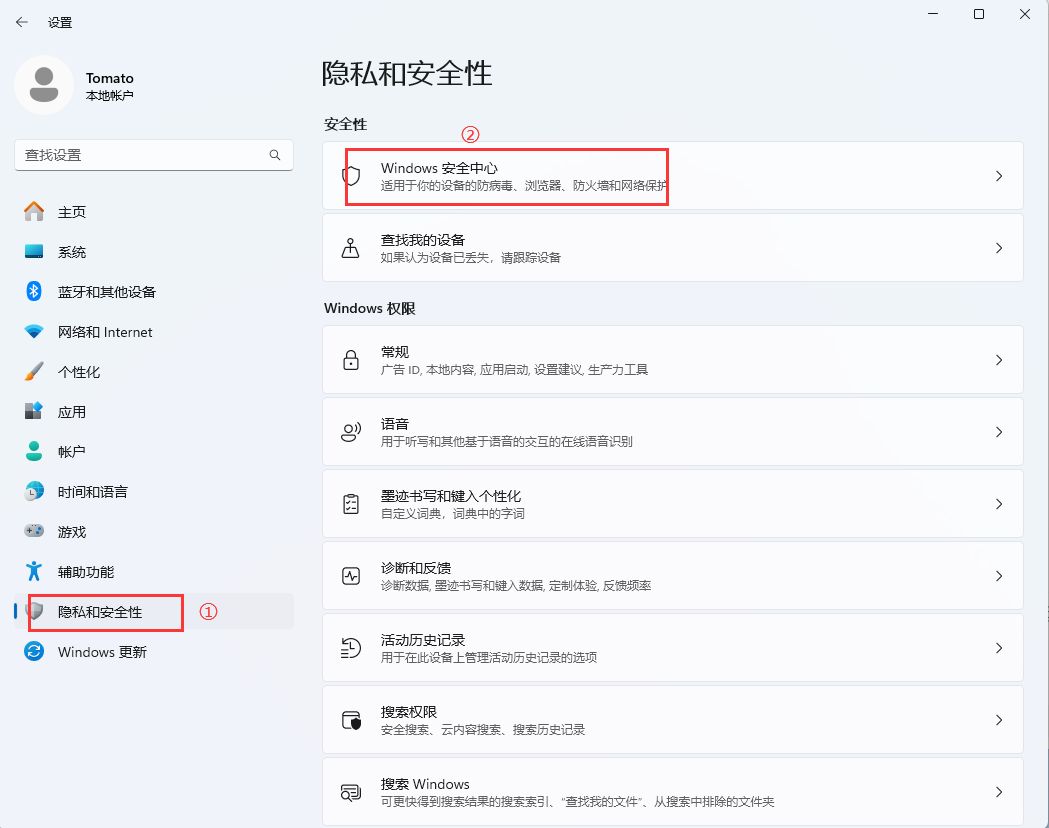This screenshot has width=1049, height=828.
Task: Click the 活动历史记录 history clock icon
Action: pos(351,648)
